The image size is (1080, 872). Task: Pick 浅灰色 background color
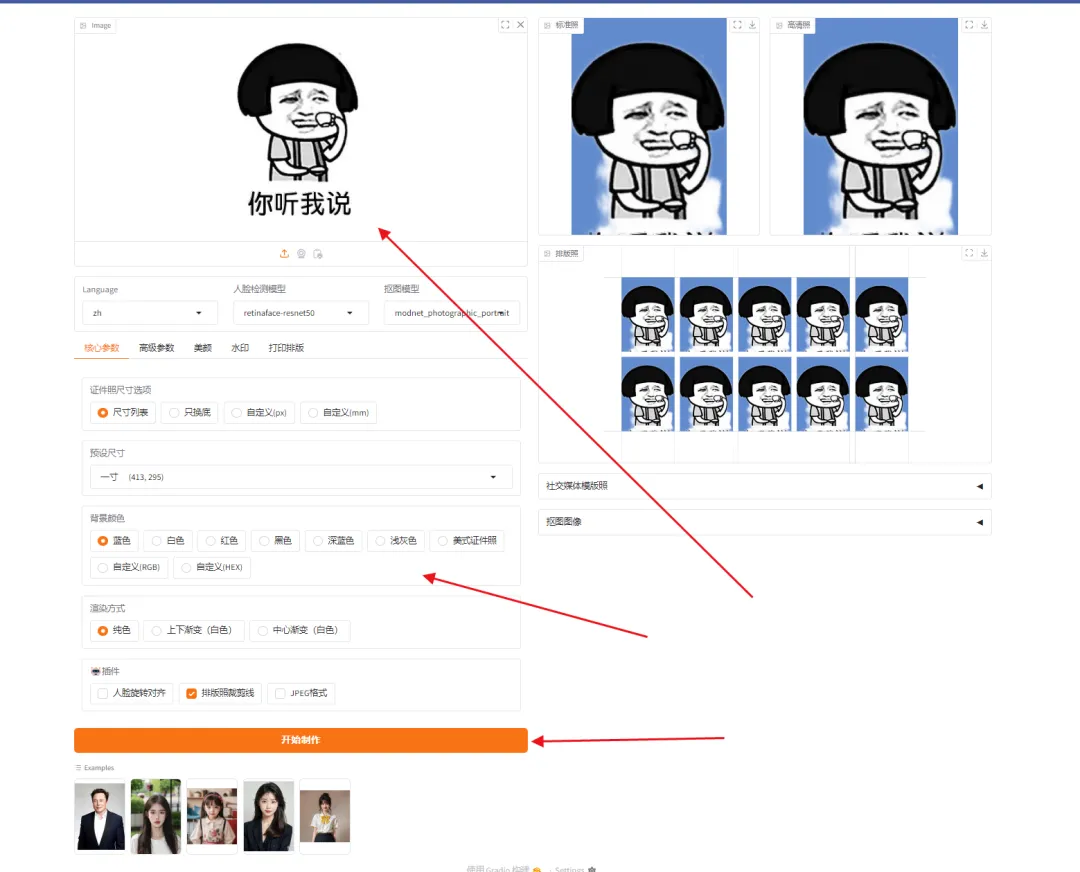(x=396, y=541)
